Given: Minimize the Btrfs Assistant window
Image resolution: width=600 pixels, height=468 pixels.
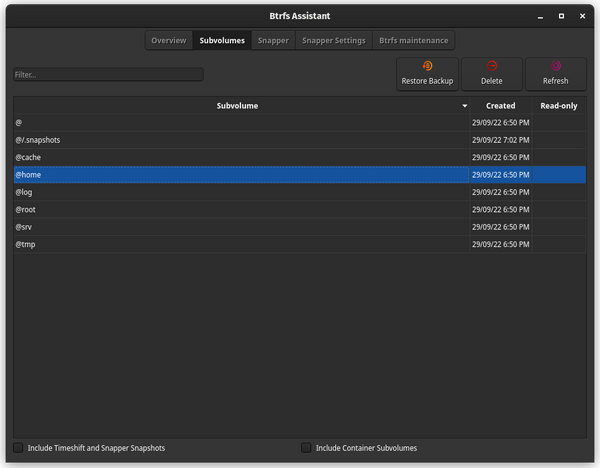Looking at the screenshot, I should coord(540,15).
